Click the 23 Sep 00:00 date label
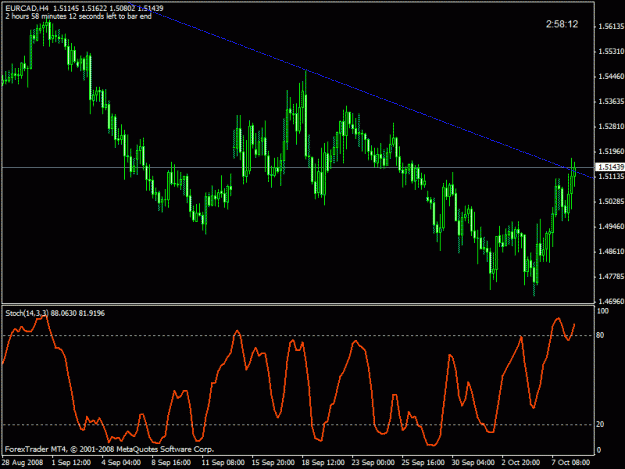625x469 pixels. [373, 463]
